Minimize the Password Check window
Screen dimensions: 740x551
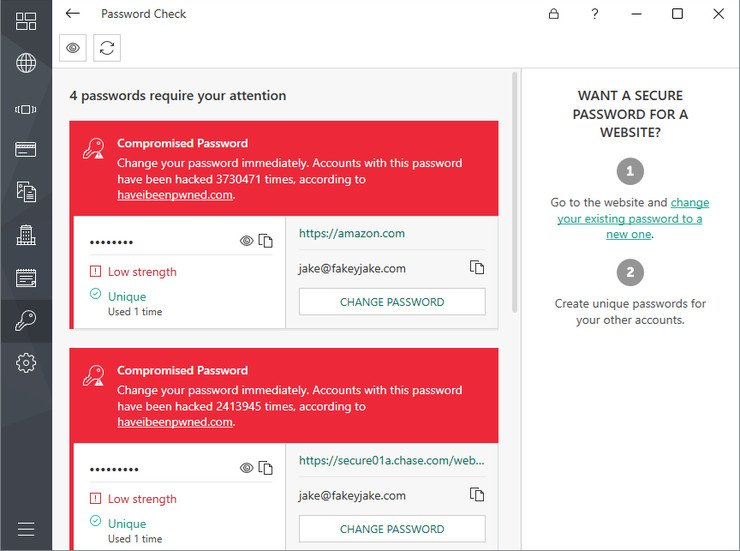[x=636, y=14]
